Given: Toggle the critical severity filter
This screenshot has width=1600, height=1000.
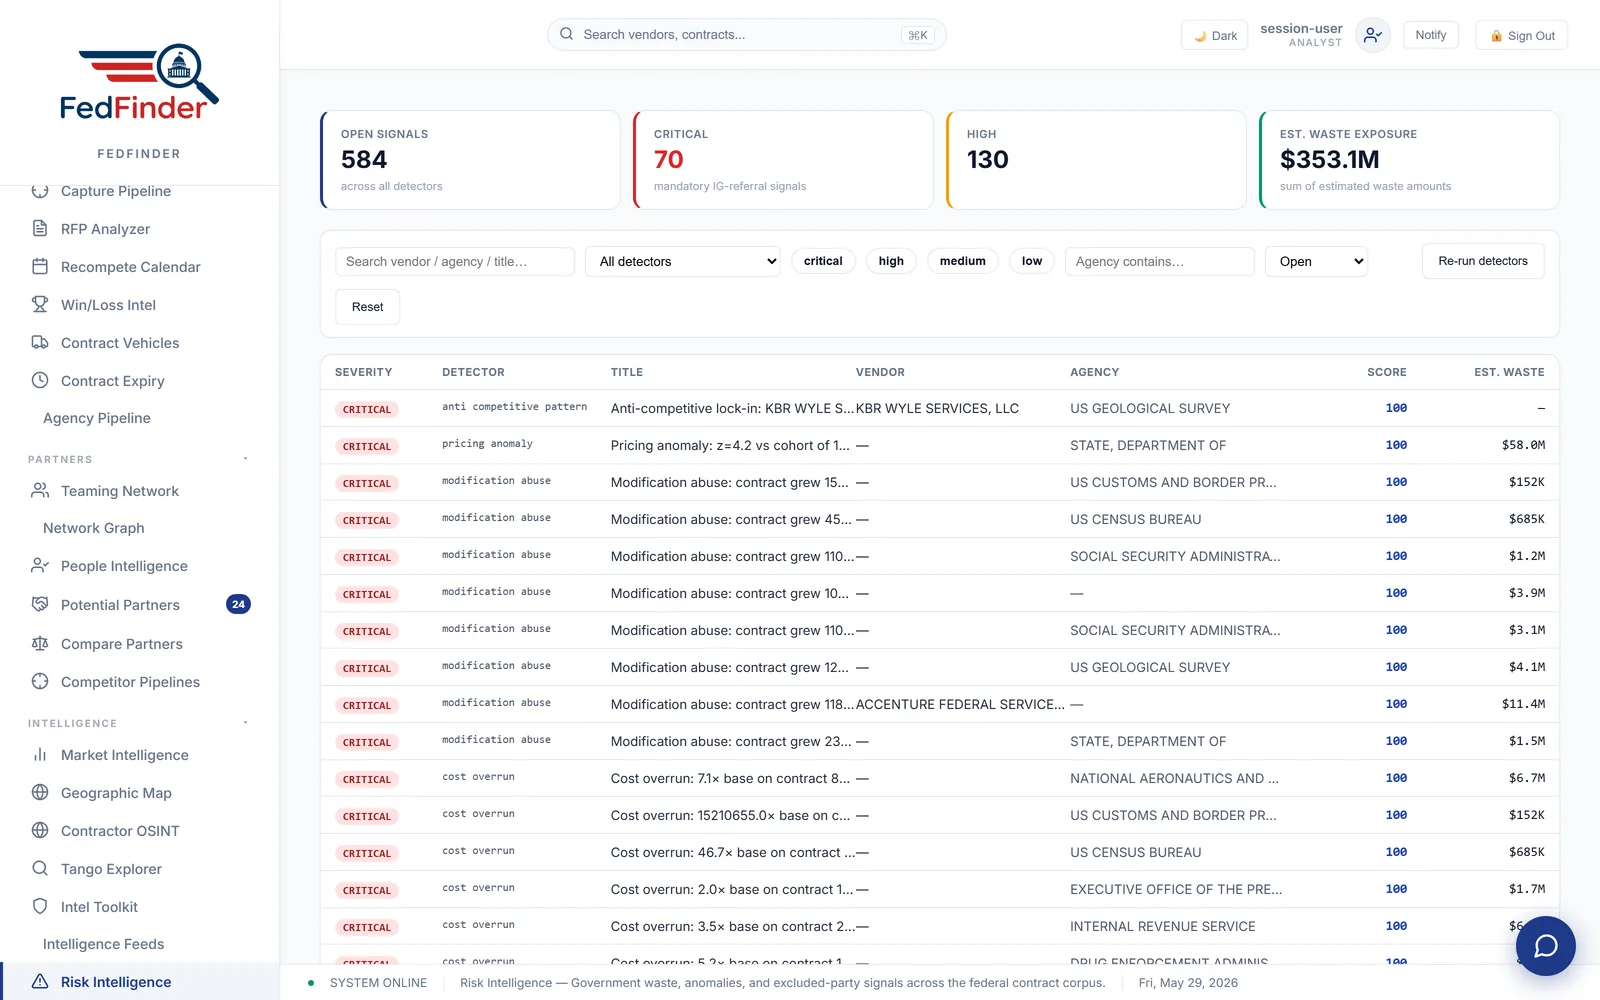Looking at the screenshot, I should point(823,261).
